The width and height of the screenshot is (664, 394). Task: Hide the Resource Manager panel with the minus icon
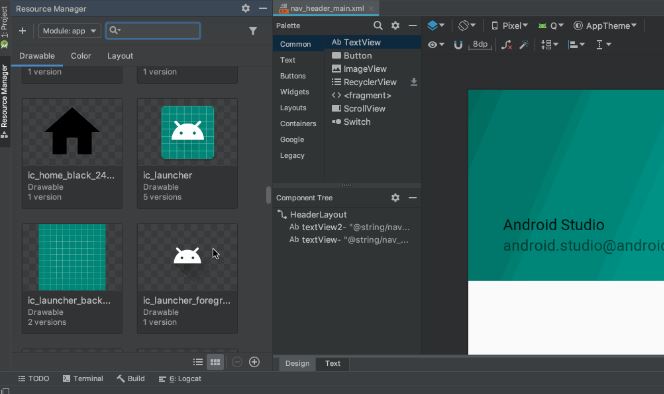[x=263, y=8]
